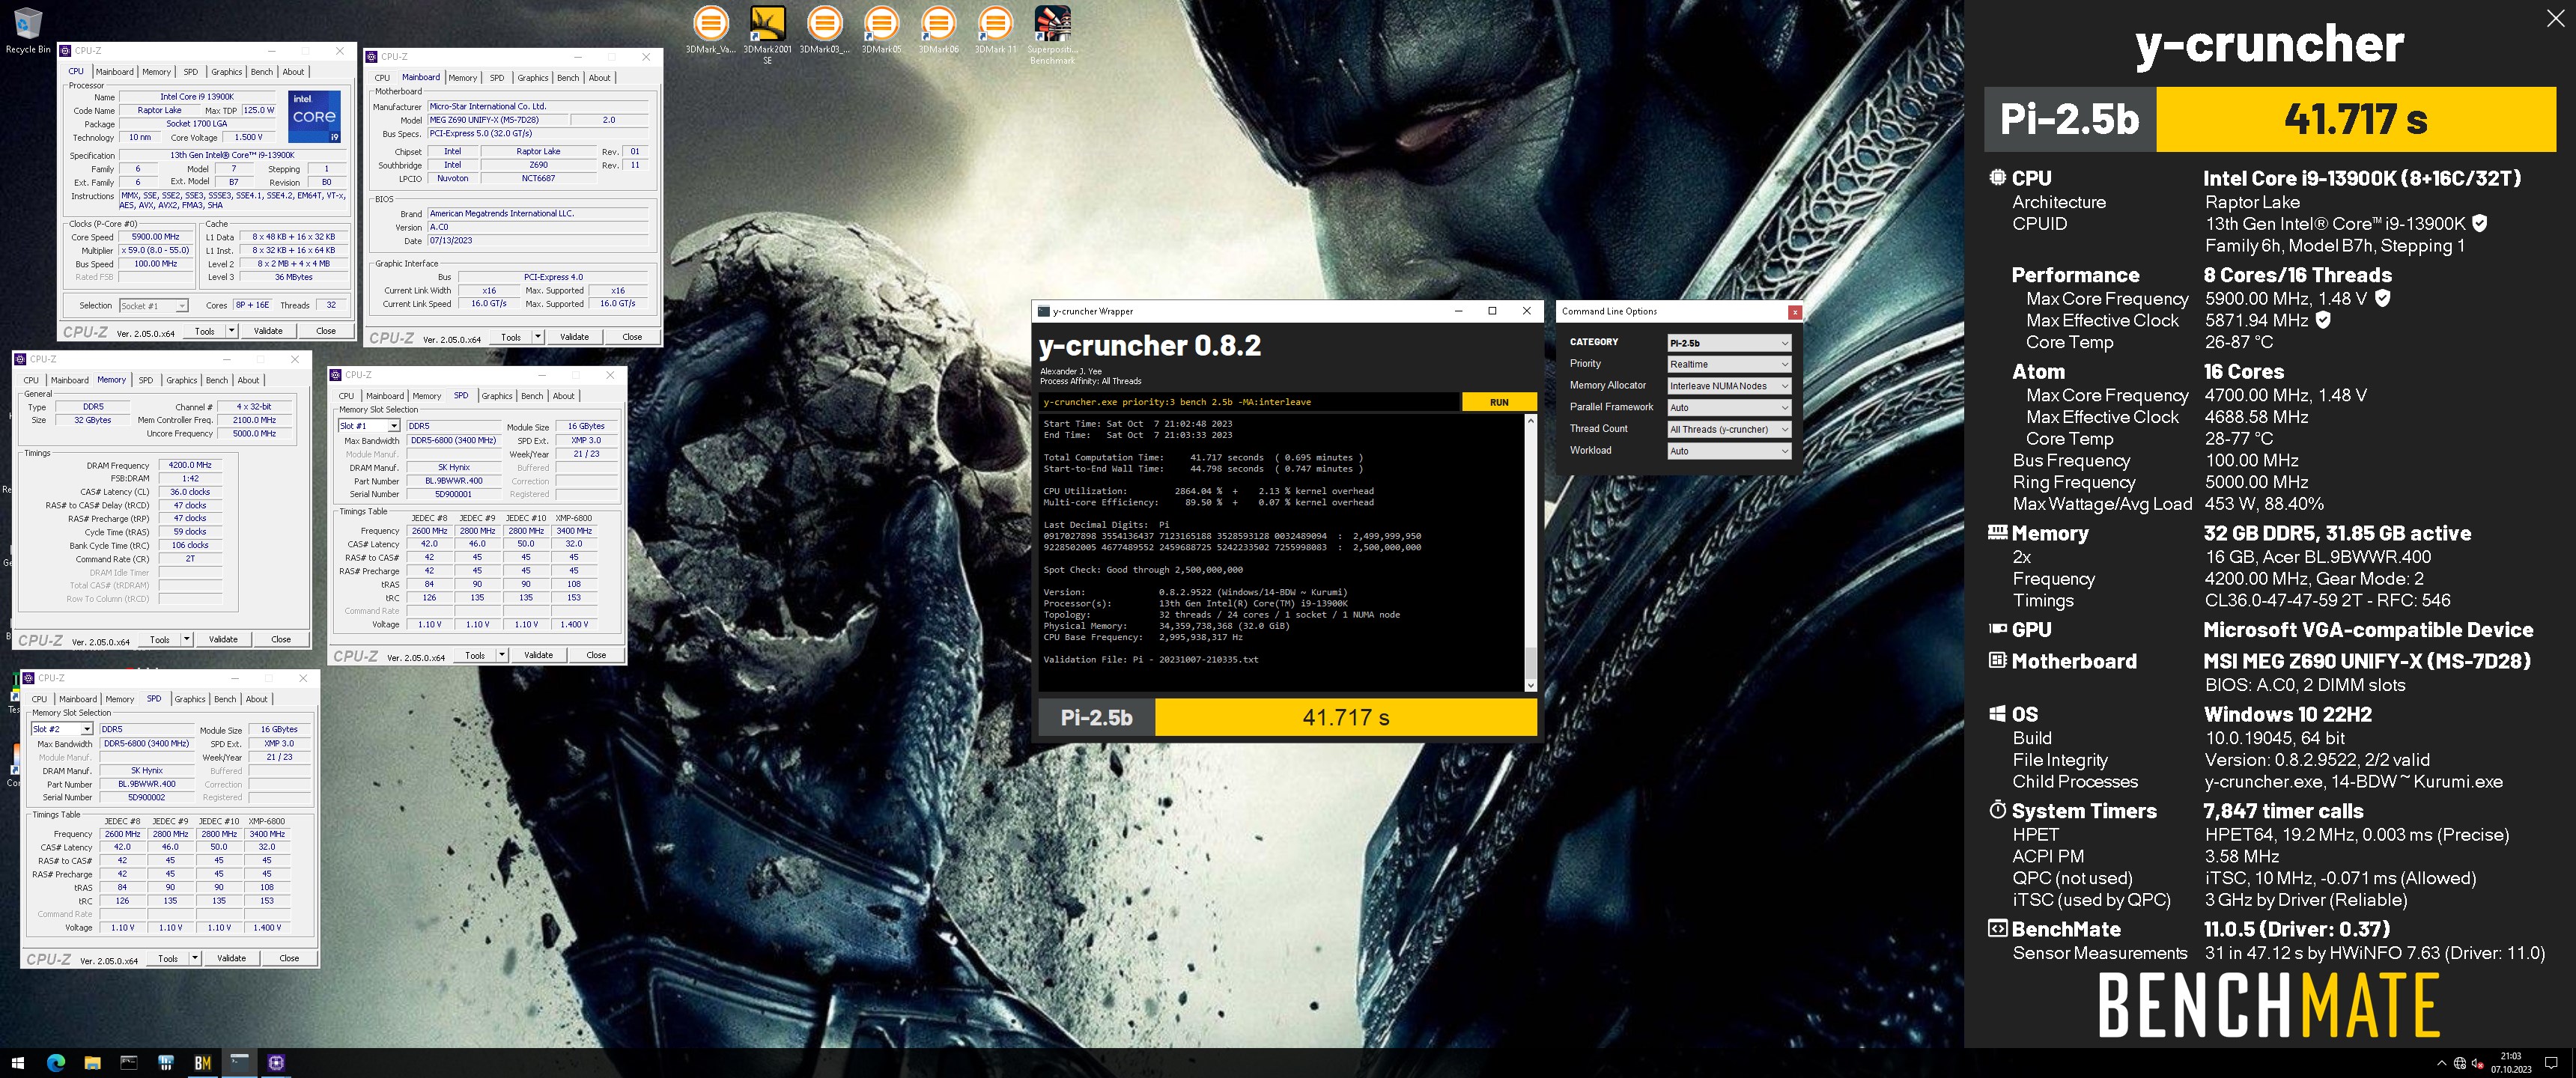Close the Command Line Options window
Screen dimensions: 2576x1078
click(x=1795, y=312)
